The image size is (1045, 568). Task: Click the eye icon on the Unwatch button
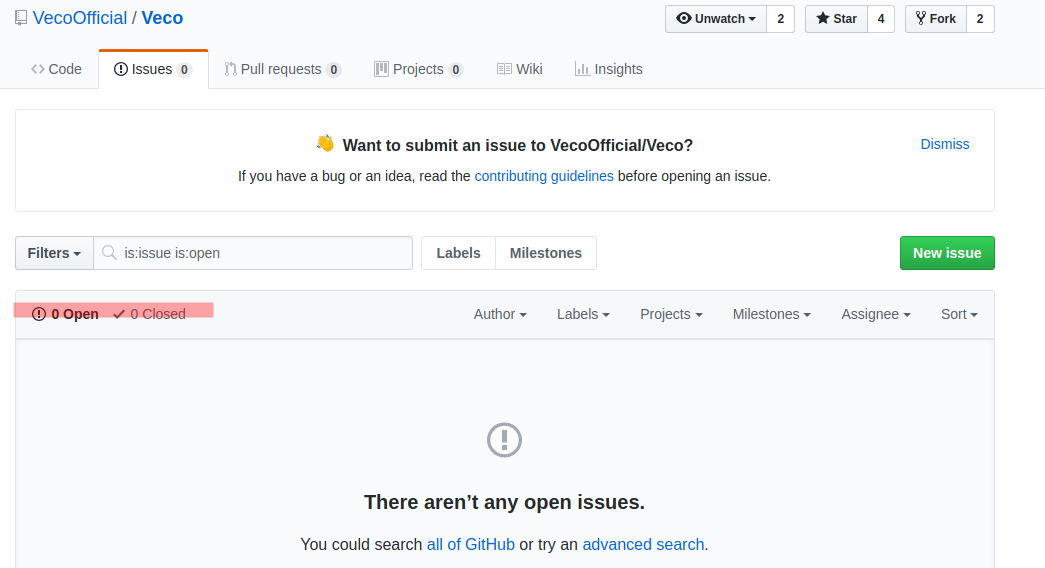pos(684,18)
